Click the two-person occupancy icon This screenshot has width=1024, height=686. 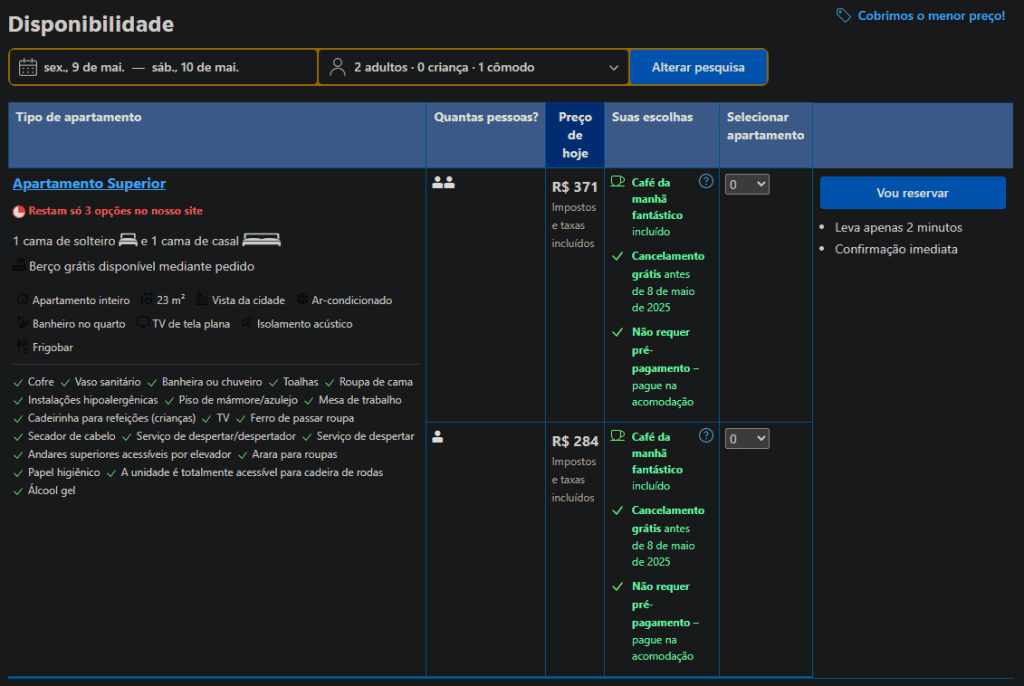click(443, 183)
